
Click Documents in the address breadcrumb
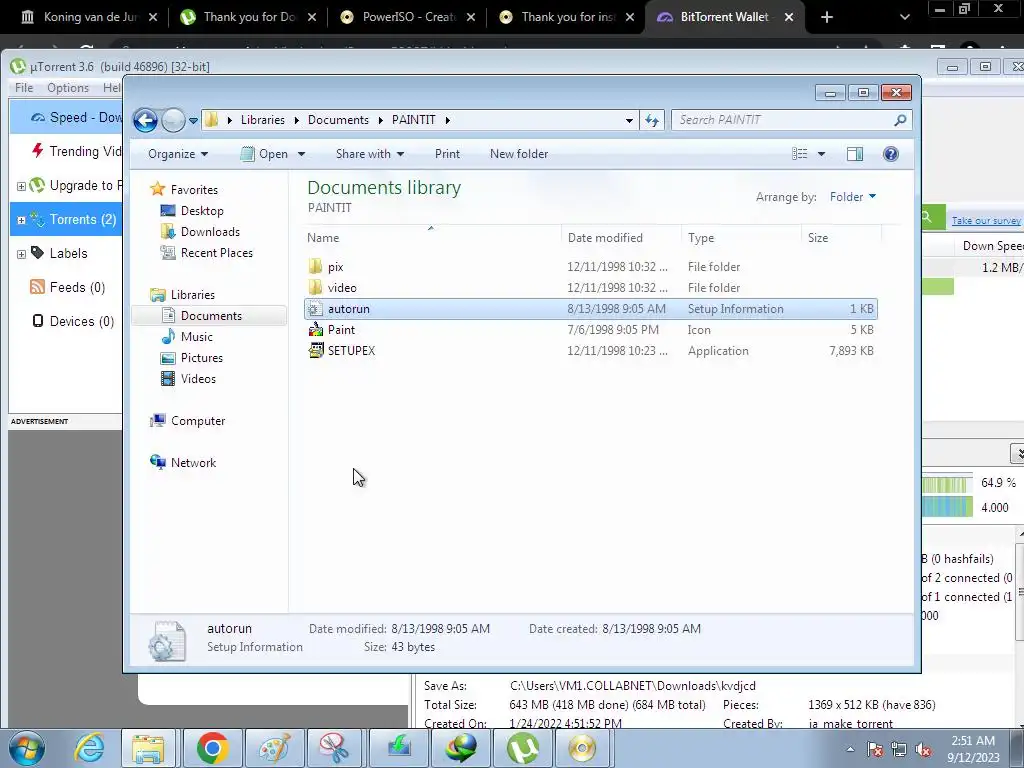338,120
